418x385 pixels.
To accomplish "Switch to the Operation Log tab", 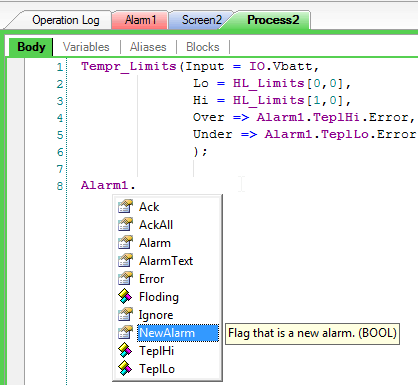I will pos(66,20).
